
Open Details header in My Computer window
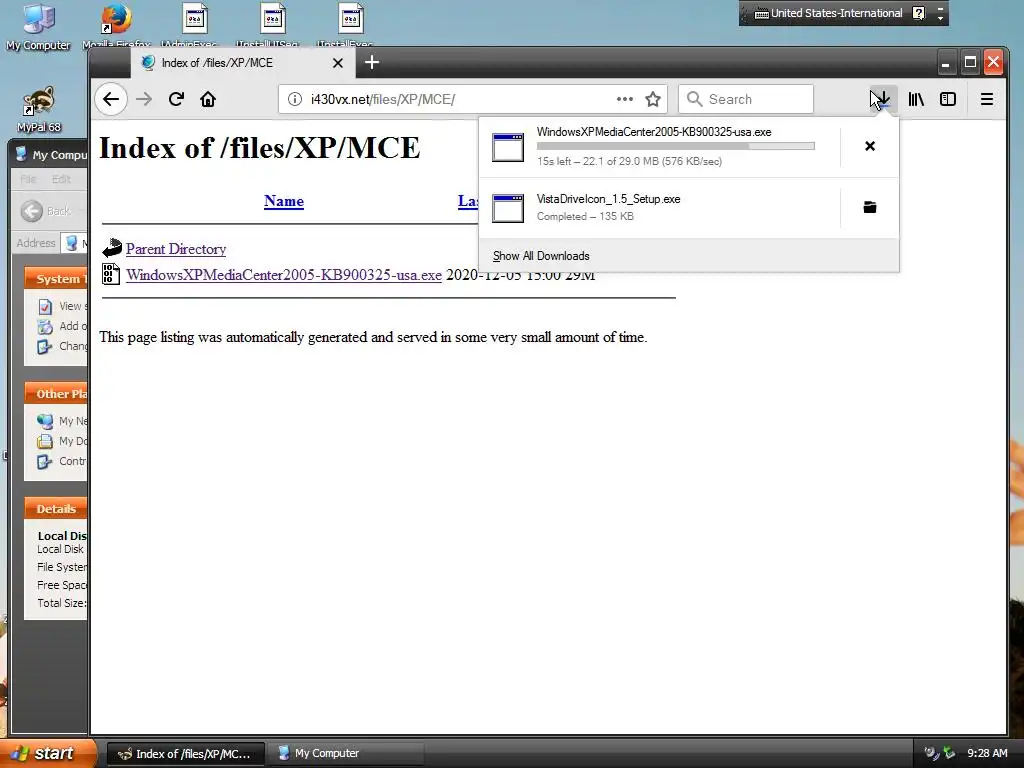pos(56,509)
